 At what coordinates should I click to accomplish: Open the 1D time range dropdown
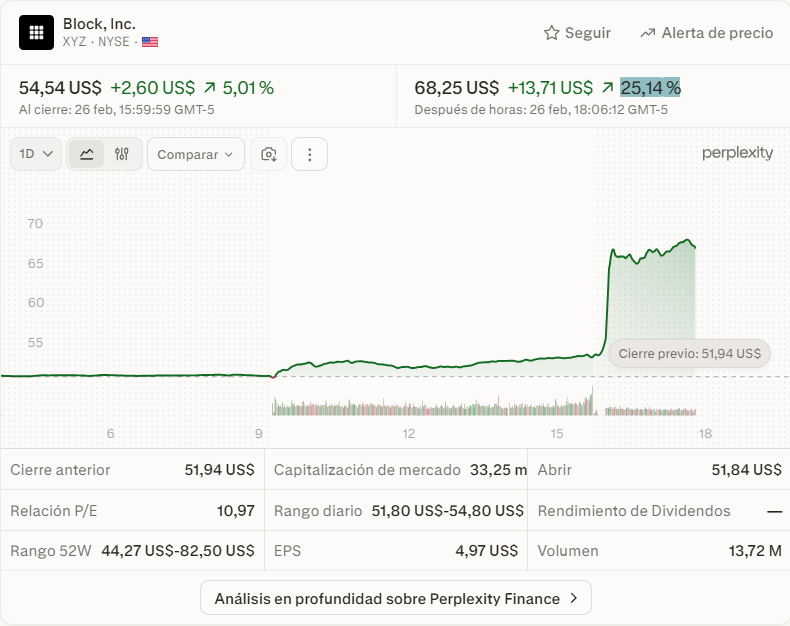point(36,154)
